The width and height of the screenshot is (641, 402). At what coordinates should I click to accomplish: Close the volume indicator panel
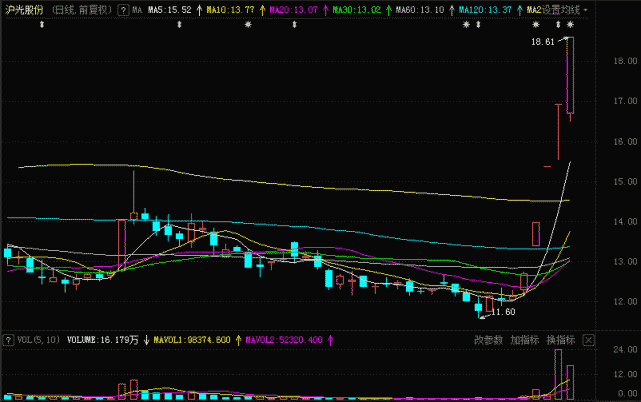point(588,340)
